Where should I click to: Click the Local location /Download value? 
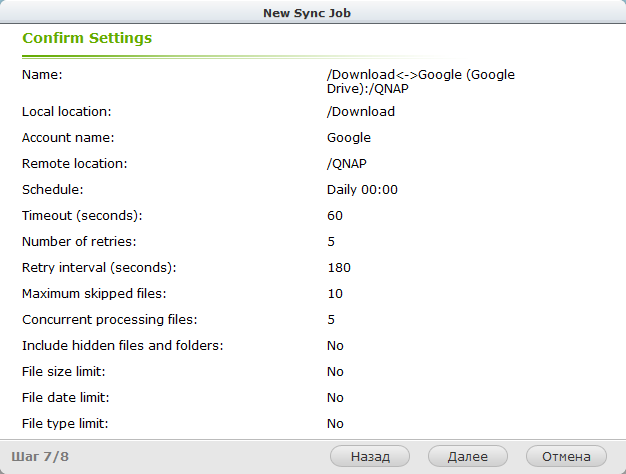click(x=361, y=111)
